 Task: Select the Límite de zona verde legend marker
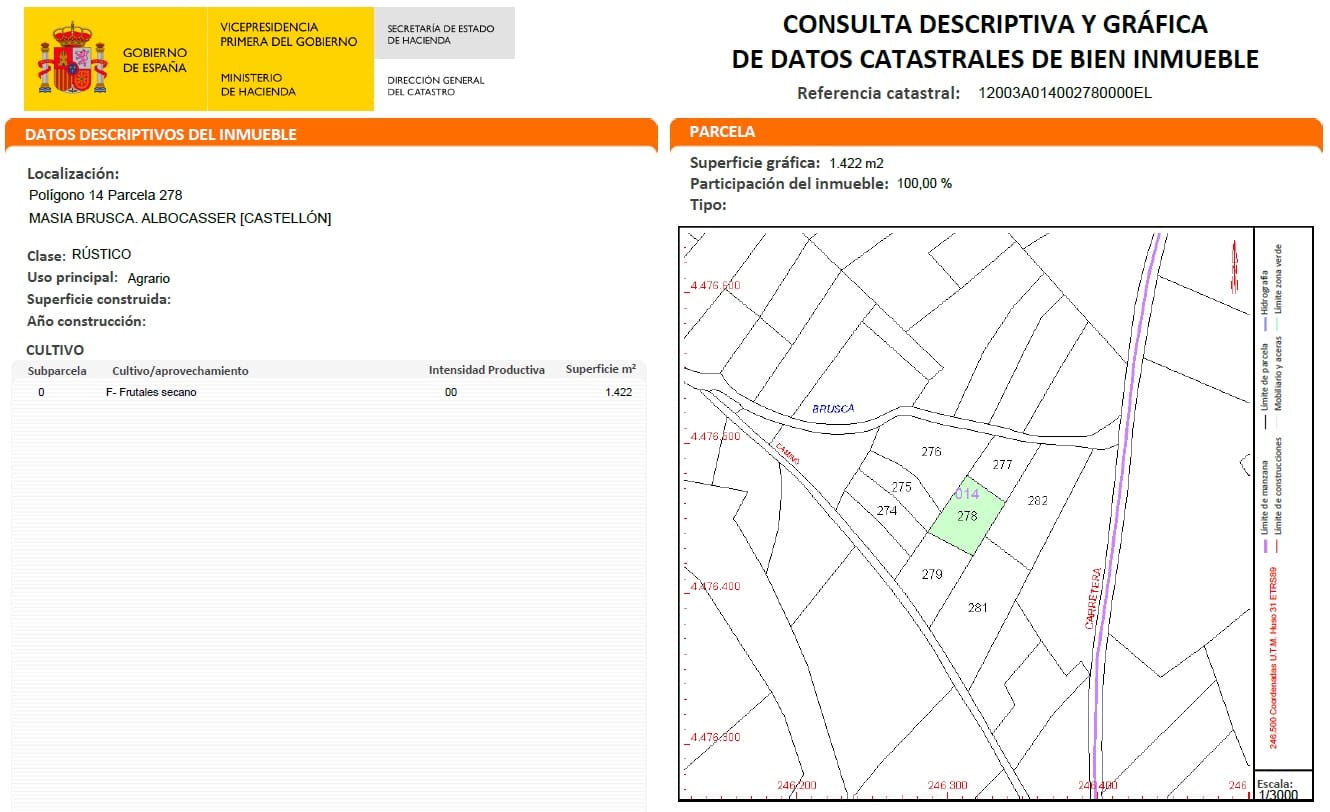tap(1277, 324)
